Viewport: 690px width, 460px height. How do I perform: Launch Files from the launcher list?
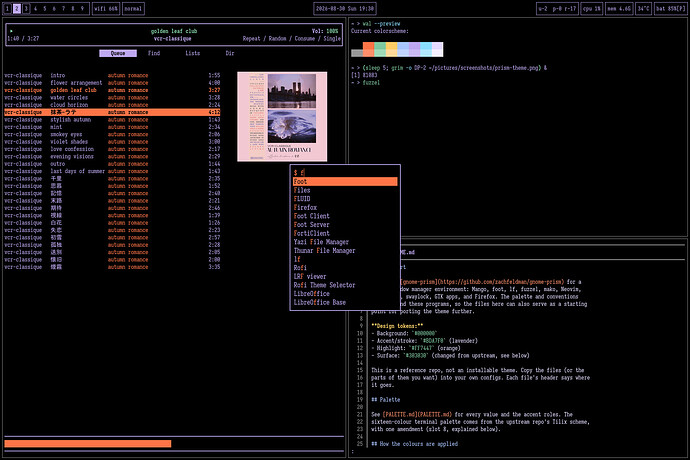pyautogui.click(x=345, y=190)
